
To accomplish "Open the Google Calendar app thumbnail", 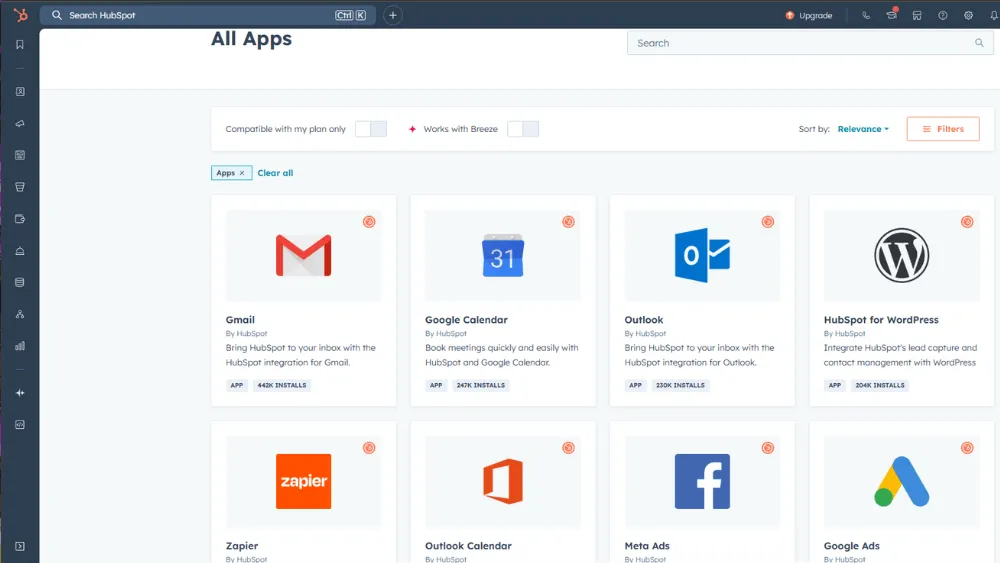I will pos(503,255).
